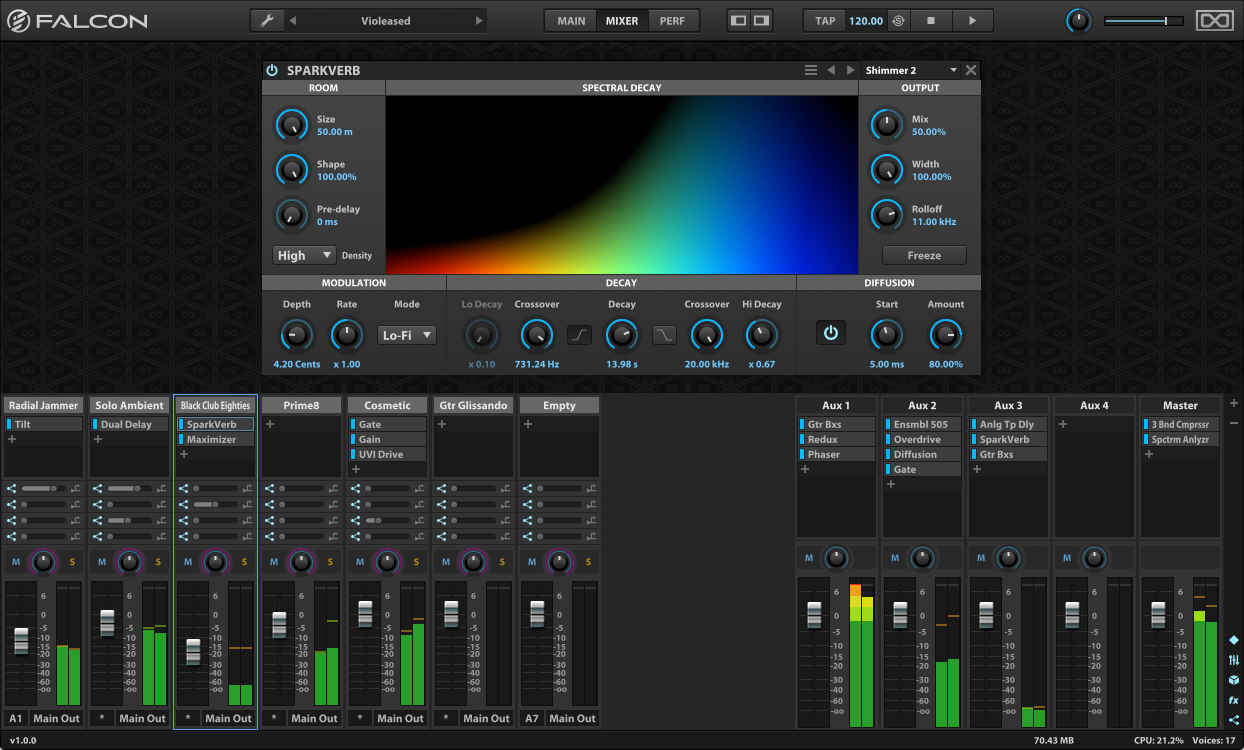Click the TAP tempo button
Viewport: 1244px width, 750px height.
[x=825, y=21]
